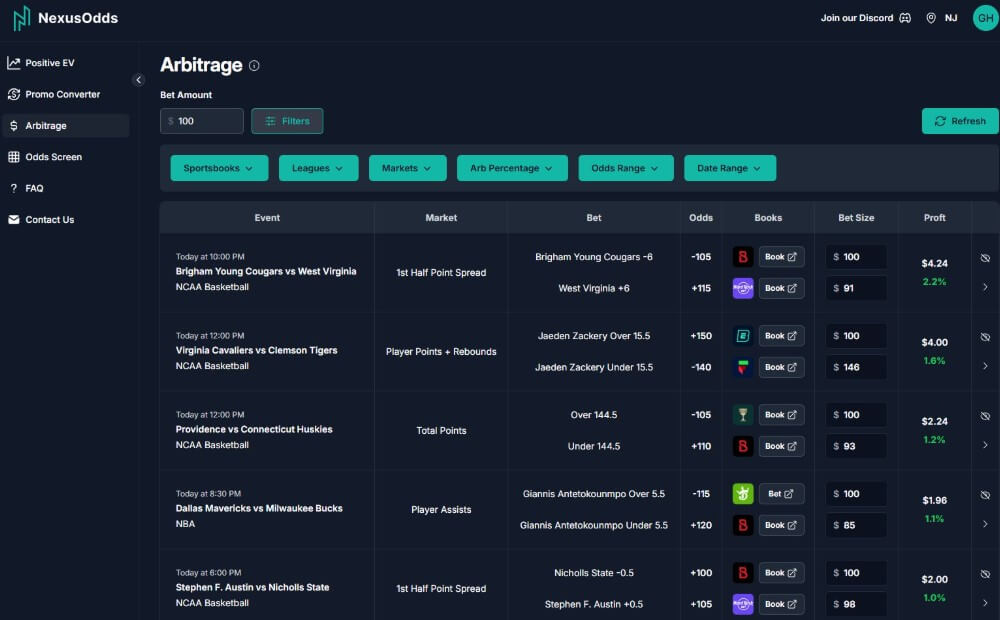Viewport: 1000px width, 620px height.
Task: Click the Refresh button
Action: coord(959,120)
